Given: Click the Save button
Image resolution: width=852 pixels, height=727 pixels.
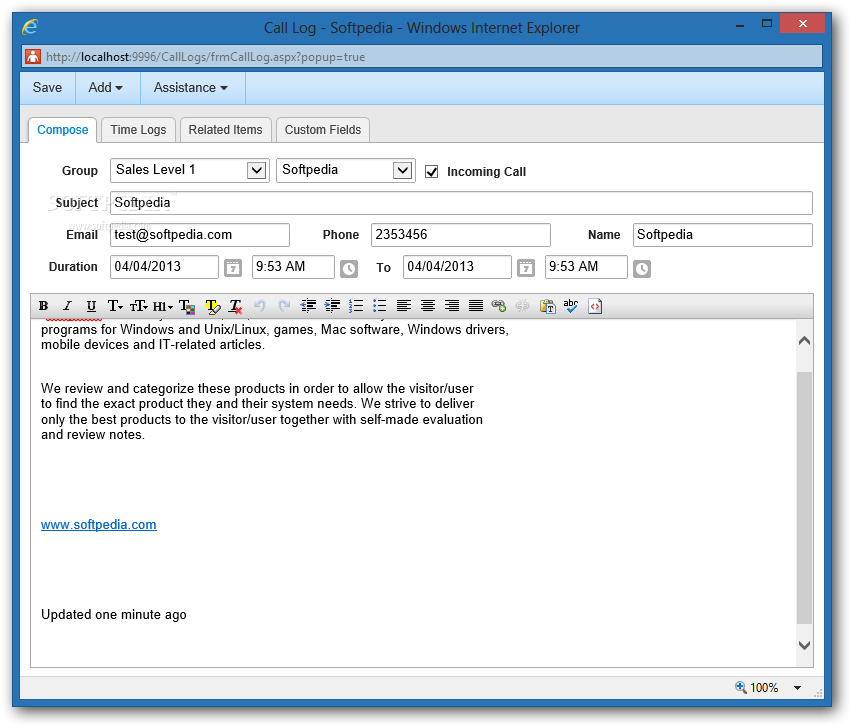Looking at the screenshot, I should (47, 87).
